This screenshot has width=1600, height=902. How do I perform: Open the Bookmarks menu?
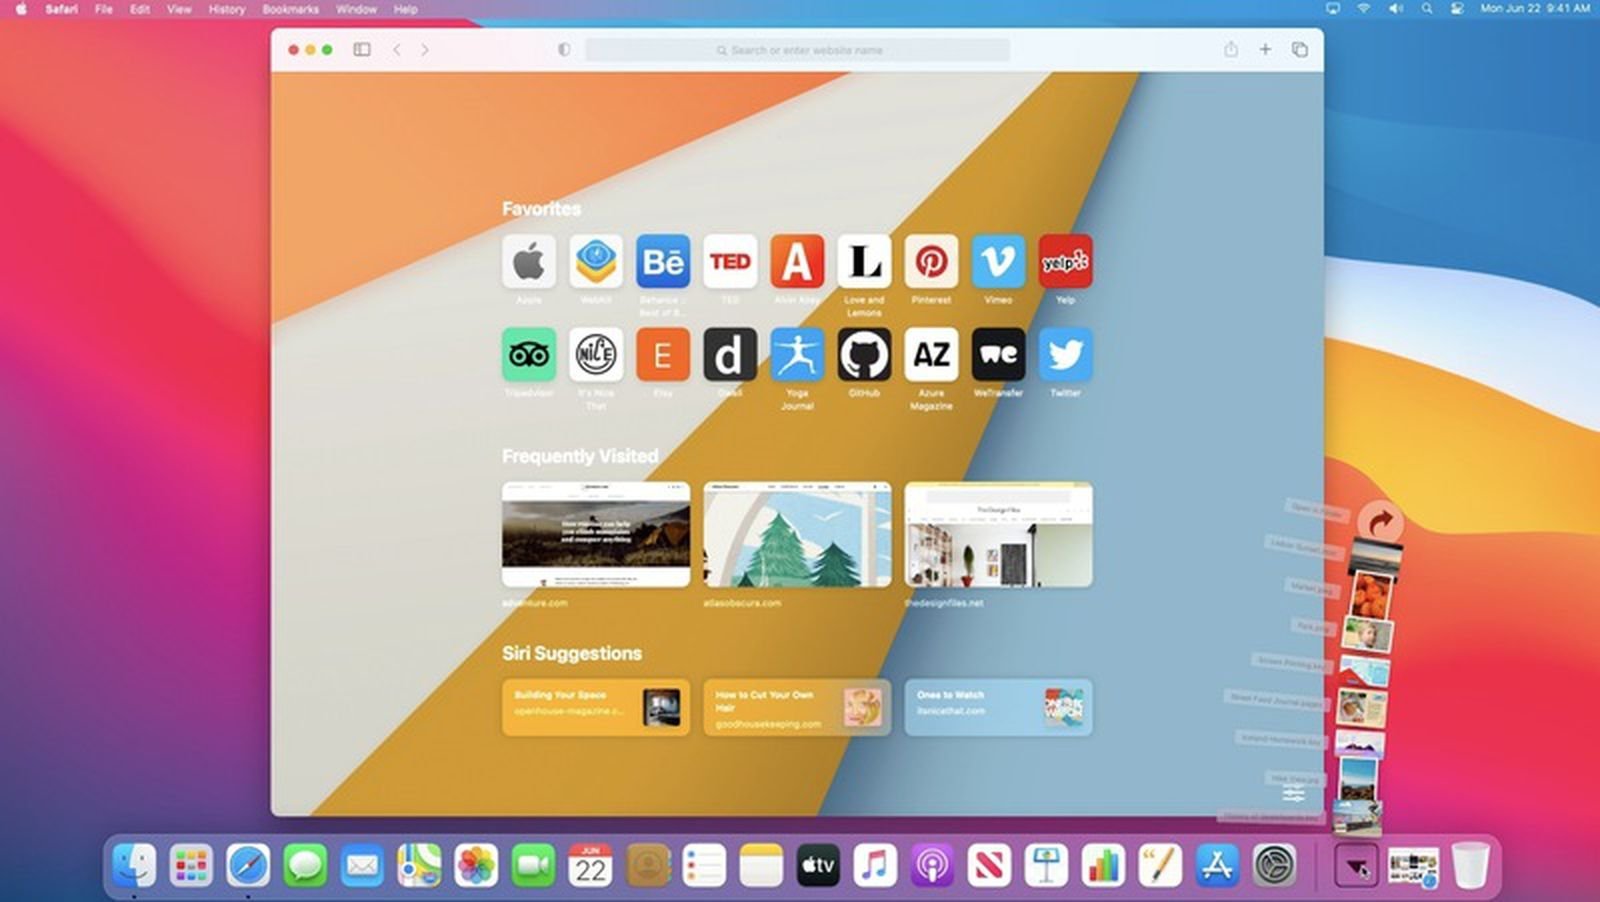click(290, 9)
